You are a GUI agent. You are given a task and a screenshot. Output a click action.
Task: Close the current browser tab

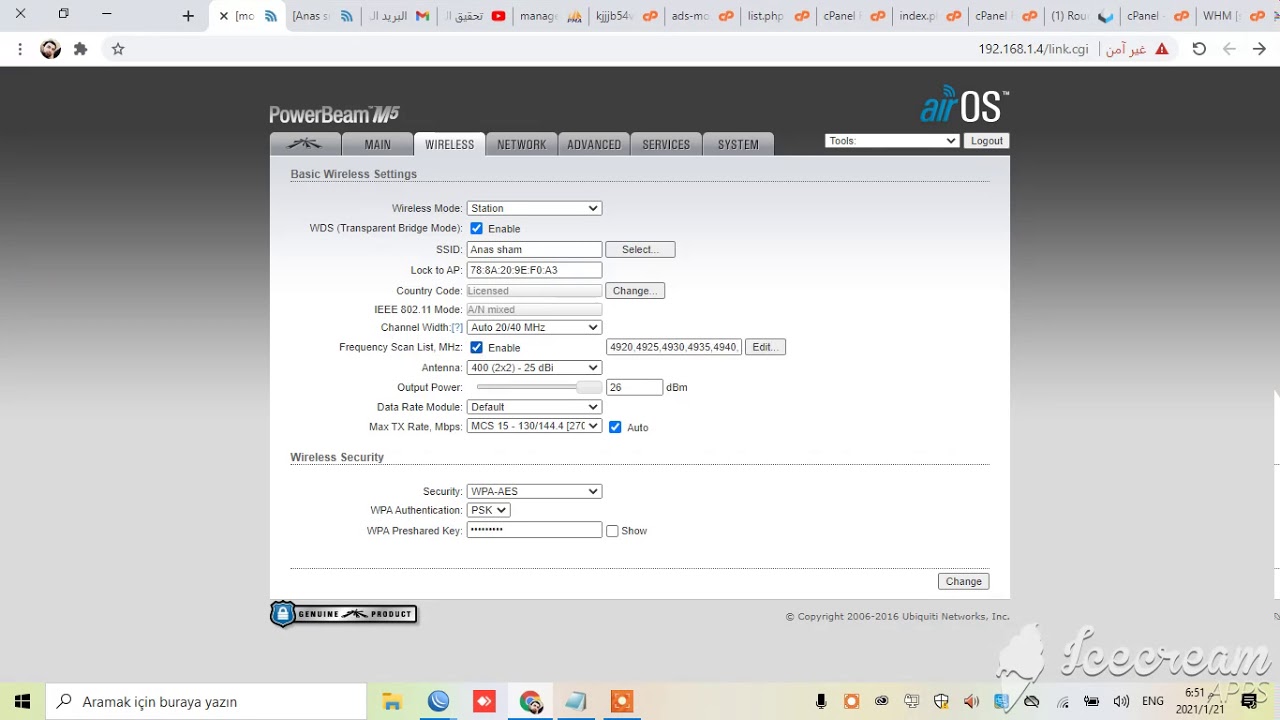pyautogui.click(x=224, y=16)
